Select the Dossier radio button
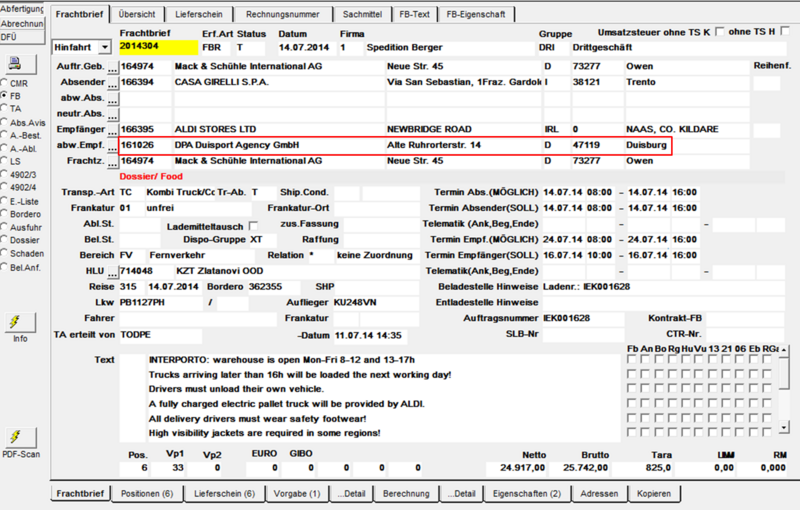 click(4, 240)
